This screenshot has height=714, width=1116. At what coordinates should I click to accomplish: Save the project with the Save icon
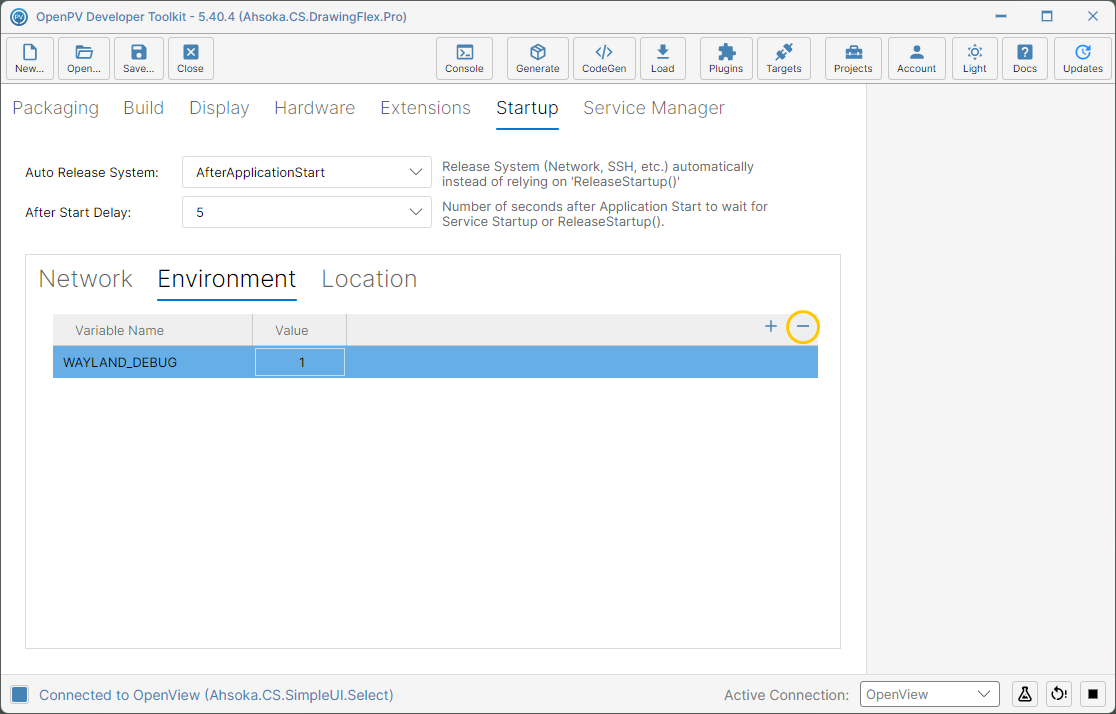tap(139, 58)
